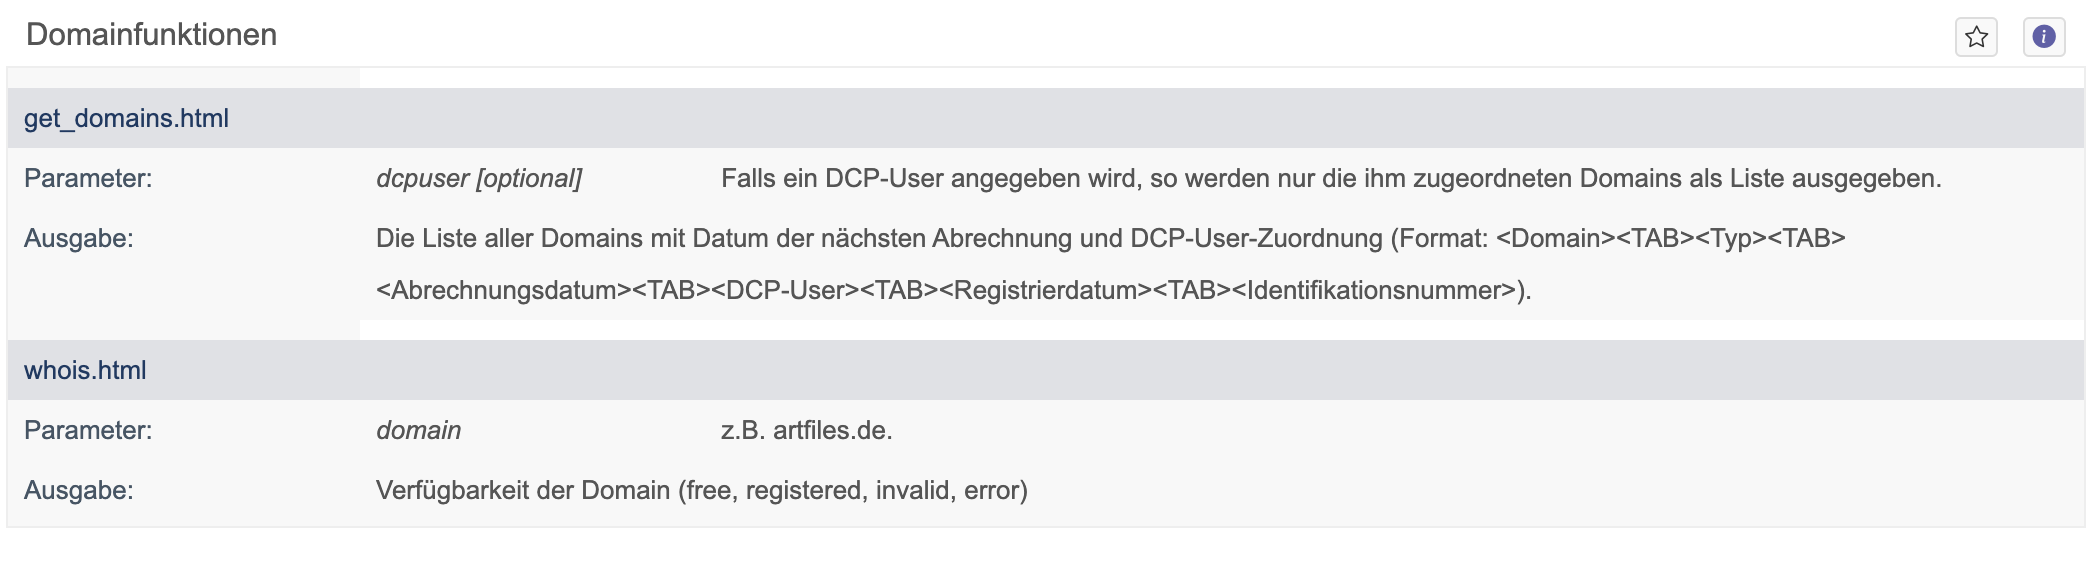Click the Abrechnungsdatum format line
Image resolution: width=2094 pixels, height=566 pixels.
[953, 290]
